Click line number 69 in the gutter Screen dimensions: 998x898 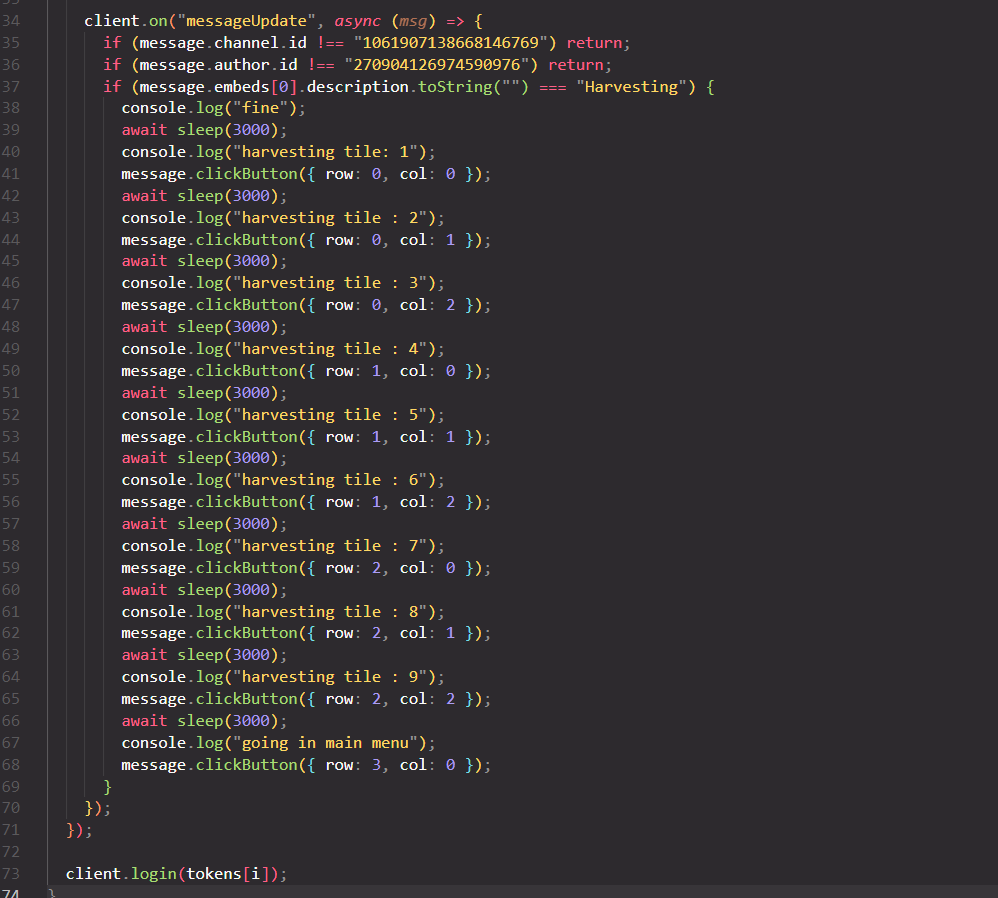point(11,787)
